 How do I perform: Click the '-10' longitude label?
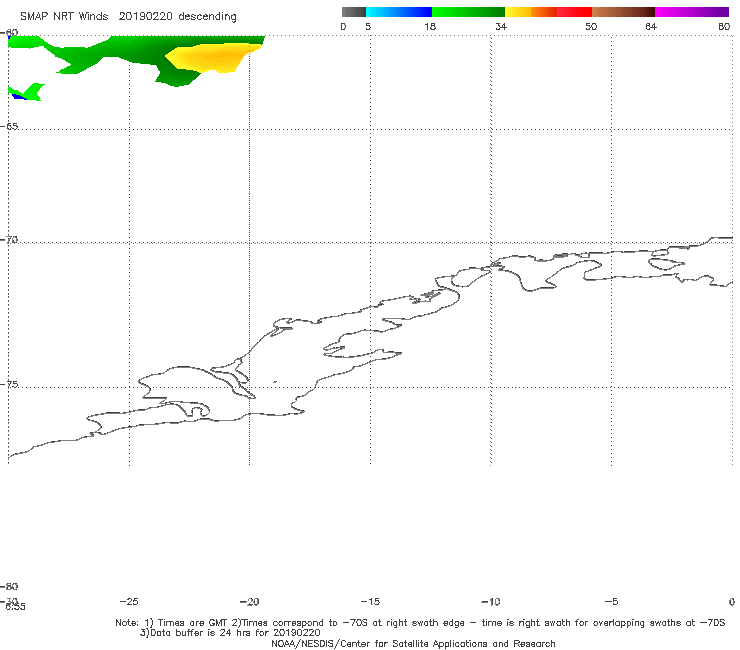[x=490, y=602]
